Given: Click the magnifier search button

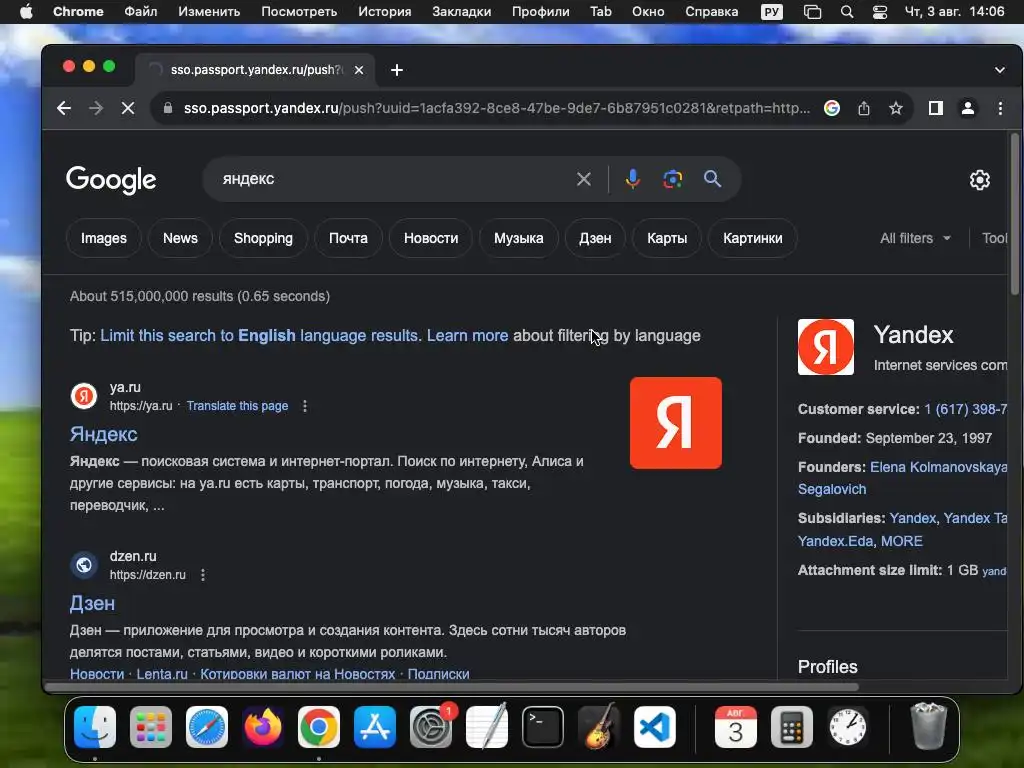Looking at the screenshot, I should 712,179.
